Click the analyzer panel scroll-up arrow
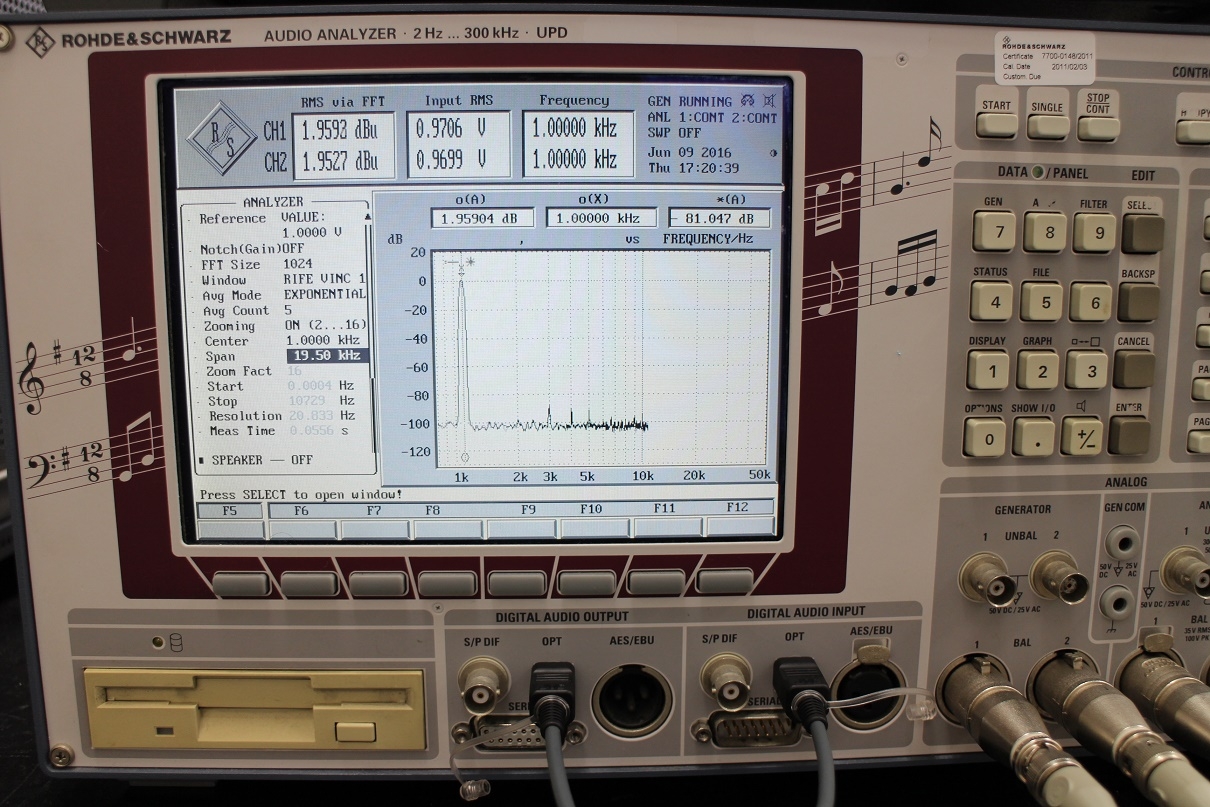Screen dimensions: 1210x807 (x=370, y=215)
